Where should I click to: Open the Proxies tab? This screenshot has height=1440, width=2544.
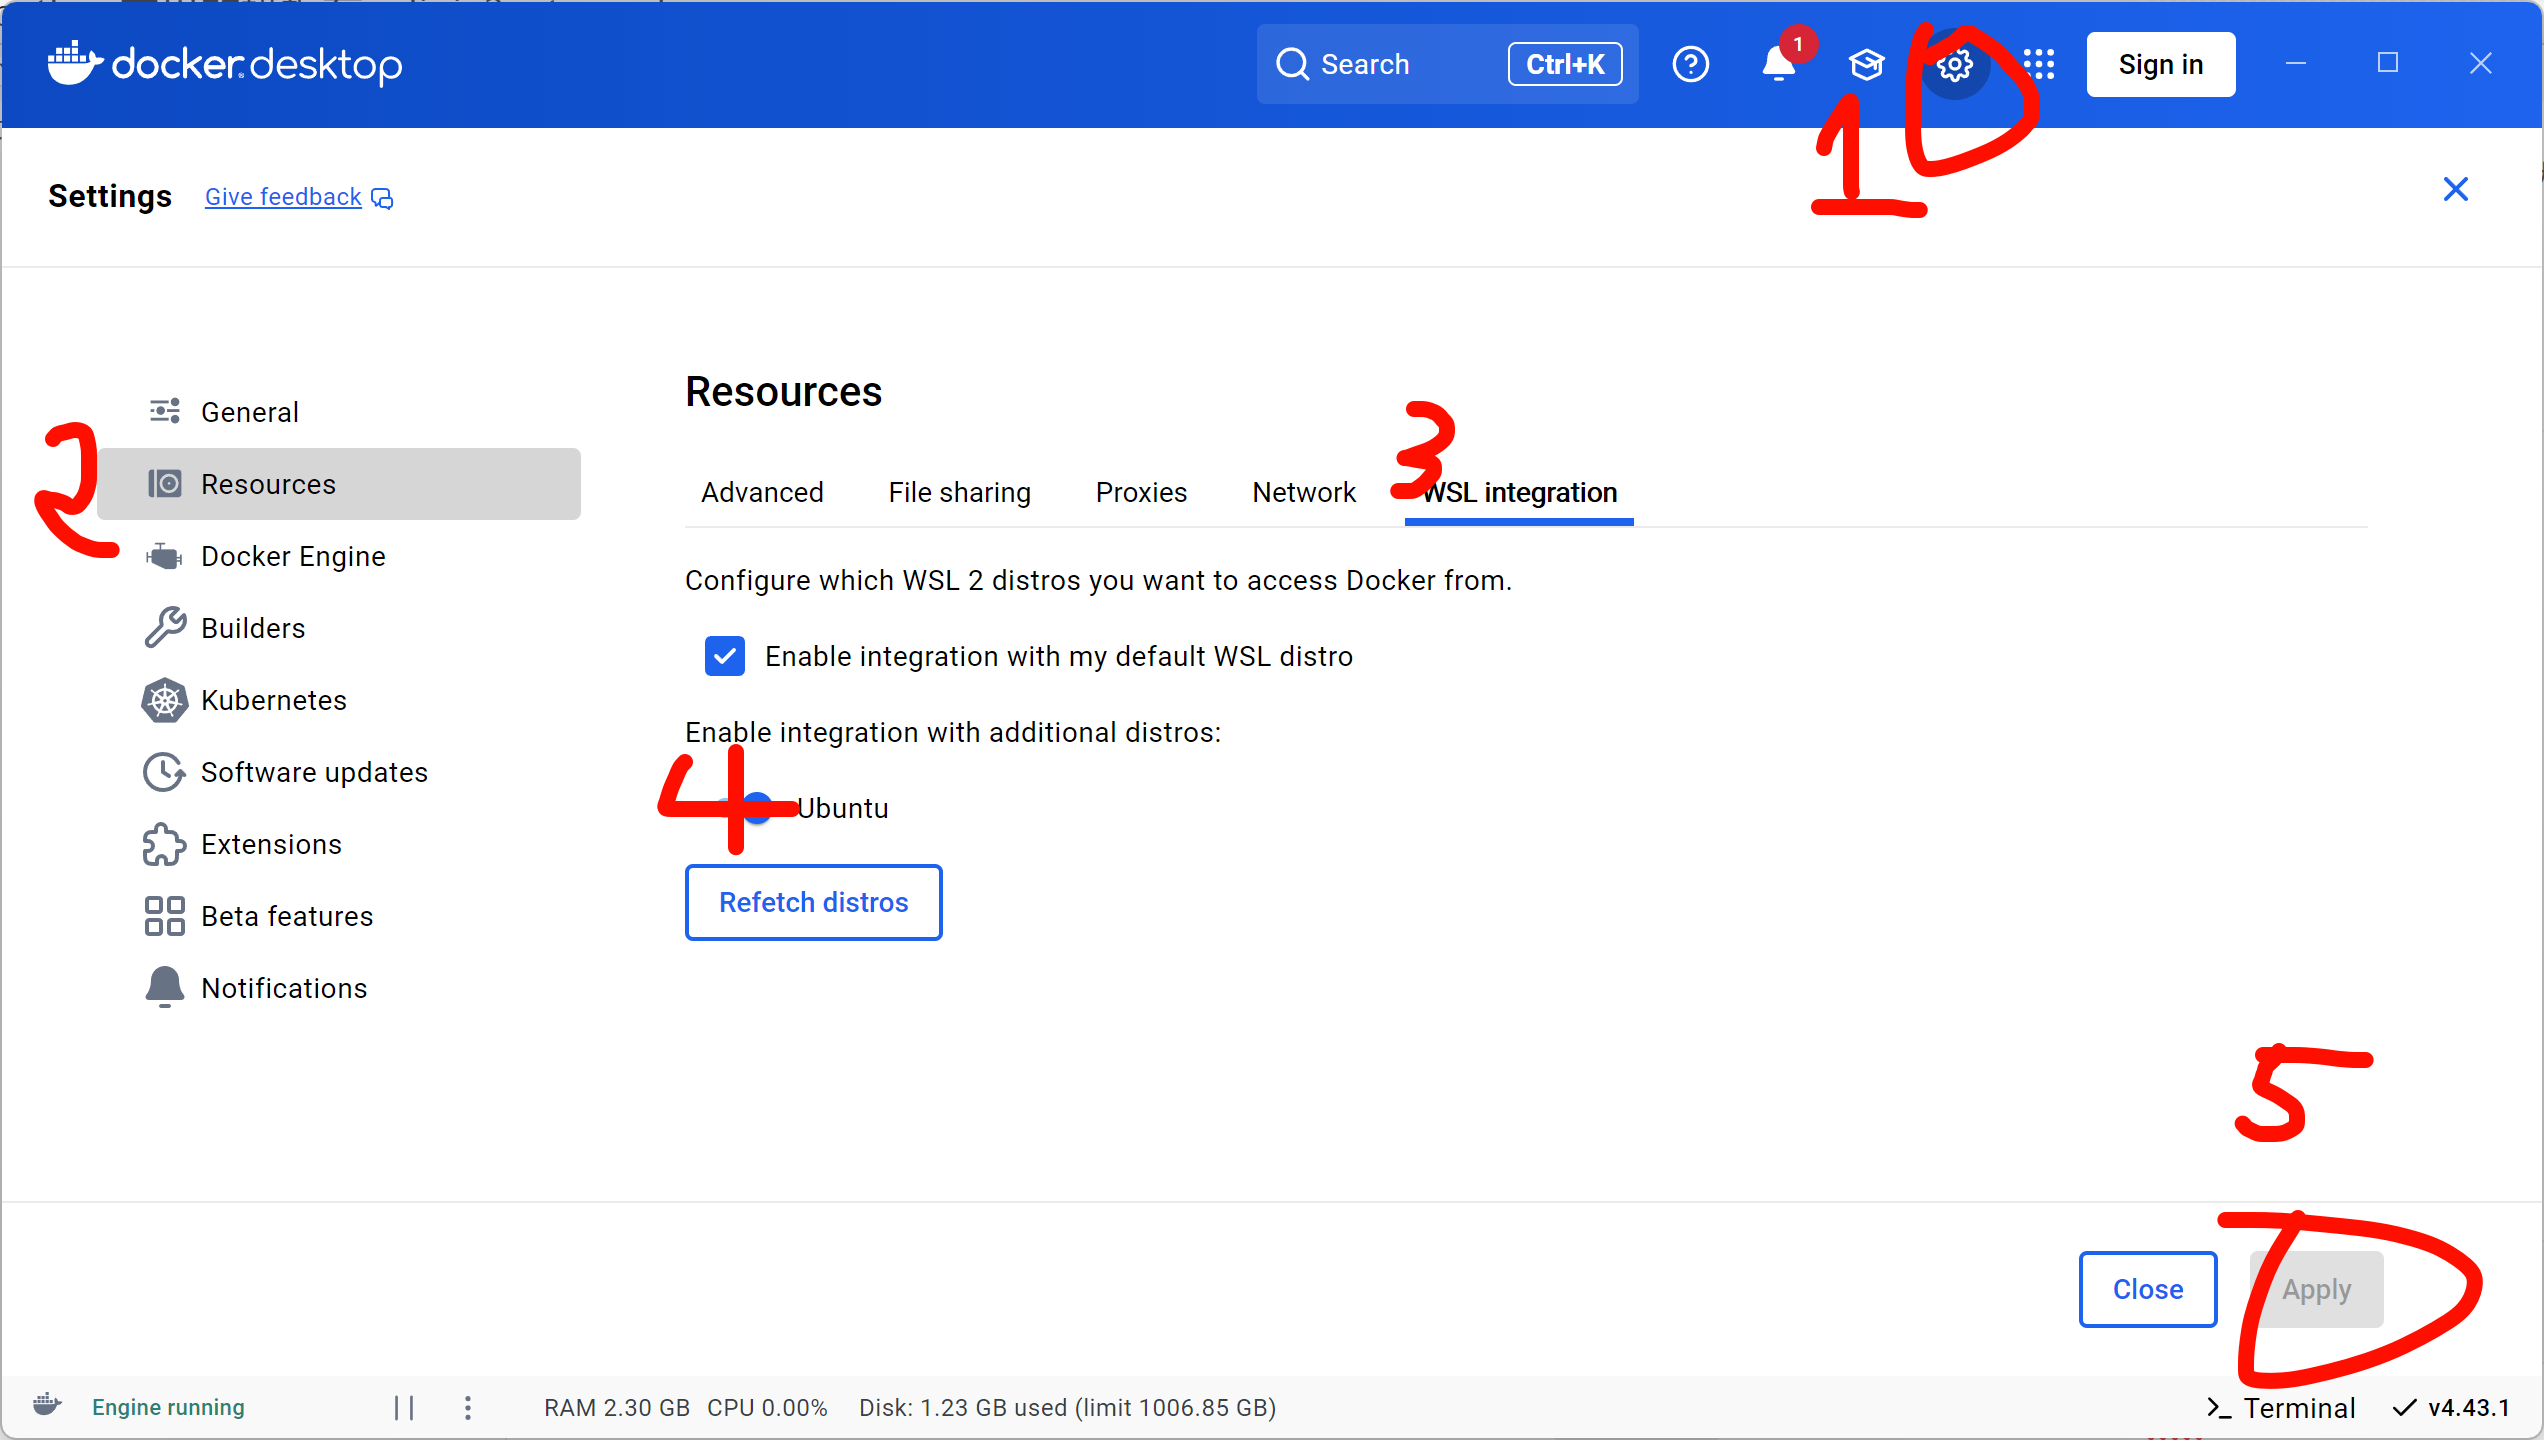pyautogui.click(x=1141, y=492)
